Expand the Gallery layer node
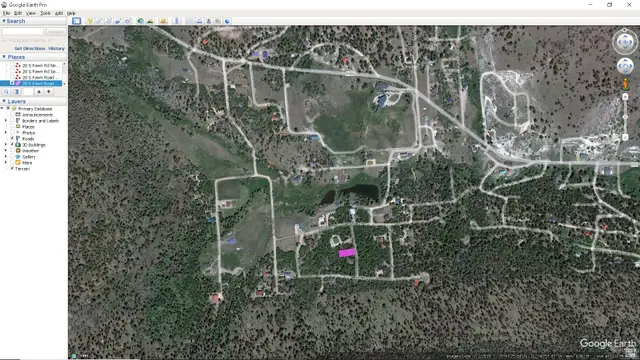 click(6, 157)
